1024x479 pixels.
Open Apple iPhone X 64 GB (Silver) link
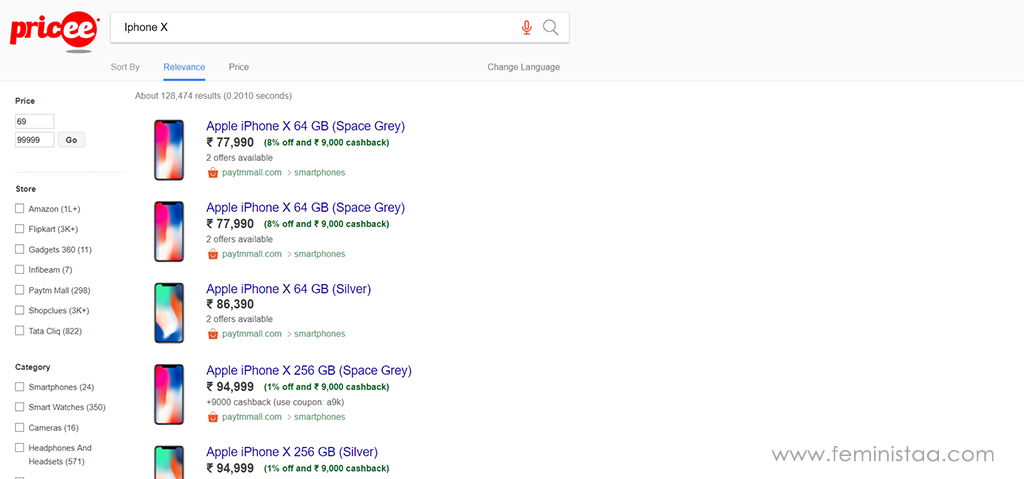[x=289, y=289]
